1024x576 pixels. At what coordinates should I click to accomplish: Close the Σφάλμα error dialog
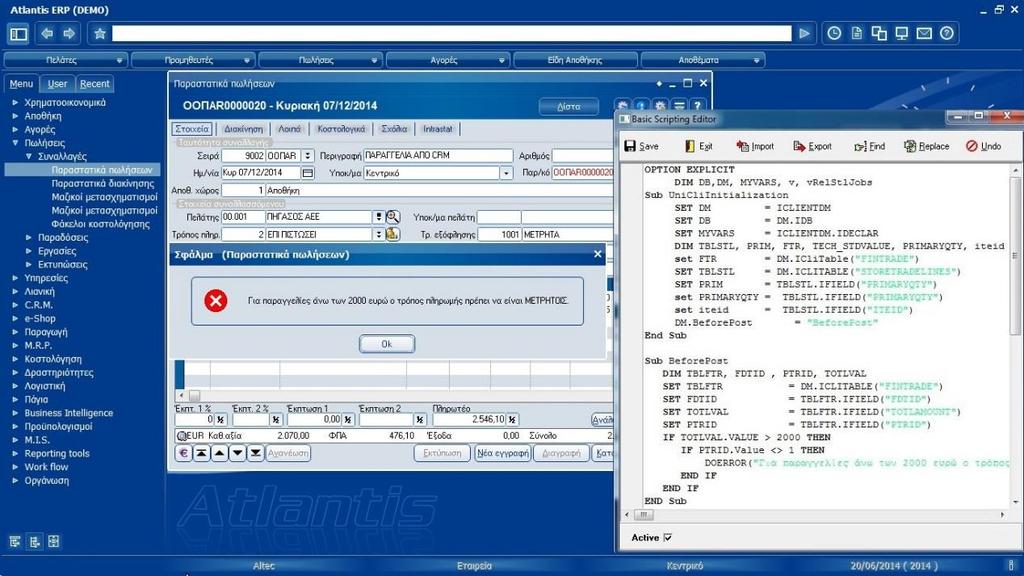click(598, 254)
